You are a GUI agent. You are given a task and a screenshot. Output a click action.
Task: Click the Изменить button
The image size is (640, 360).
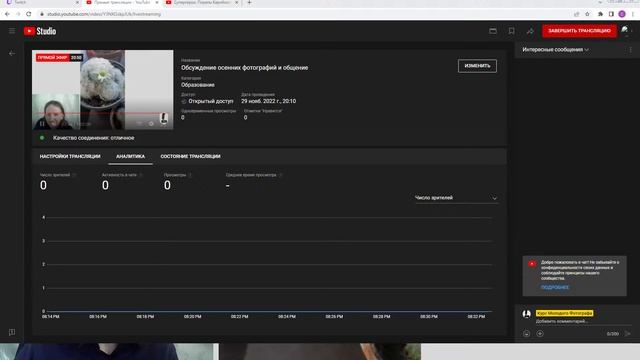pyautogui.click(x=477, y=66)
